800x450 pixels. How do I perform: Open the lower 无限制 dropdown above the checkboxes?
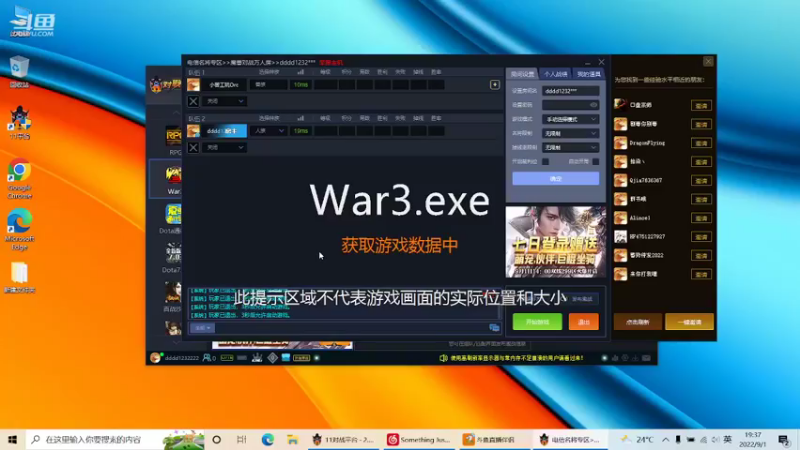click(x=570, y=148)
